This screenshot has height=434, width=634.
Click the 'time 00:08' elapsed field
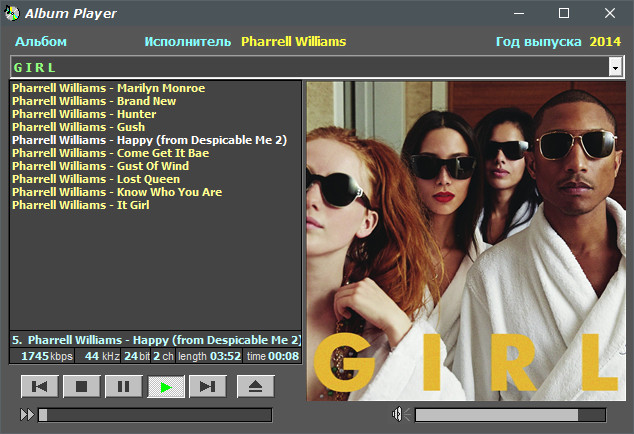[x=272, y=356]
